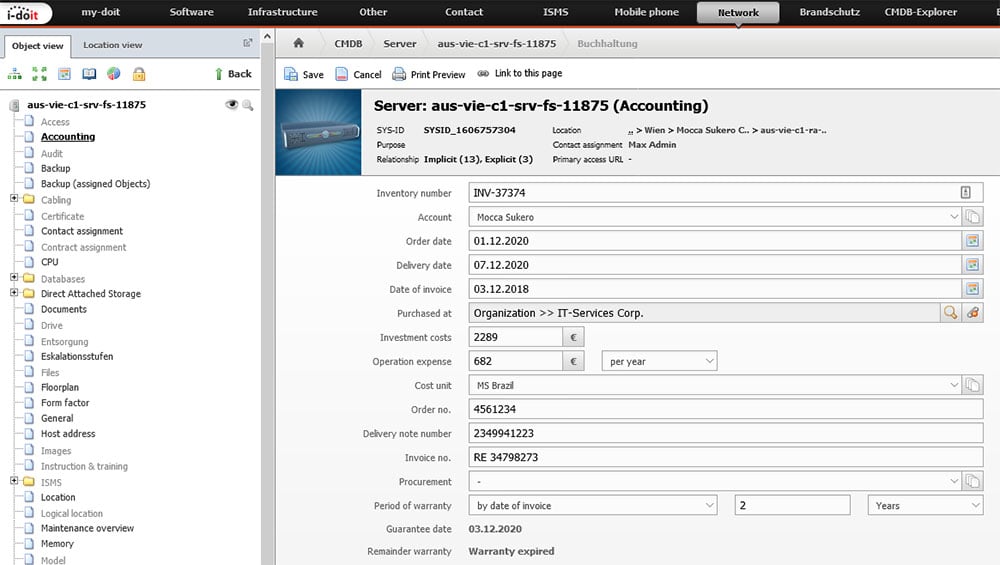This screenshot has height=565, width=1000.
Task: Open the Account dropdown showing Mocca Sukero
Action: 714,217
